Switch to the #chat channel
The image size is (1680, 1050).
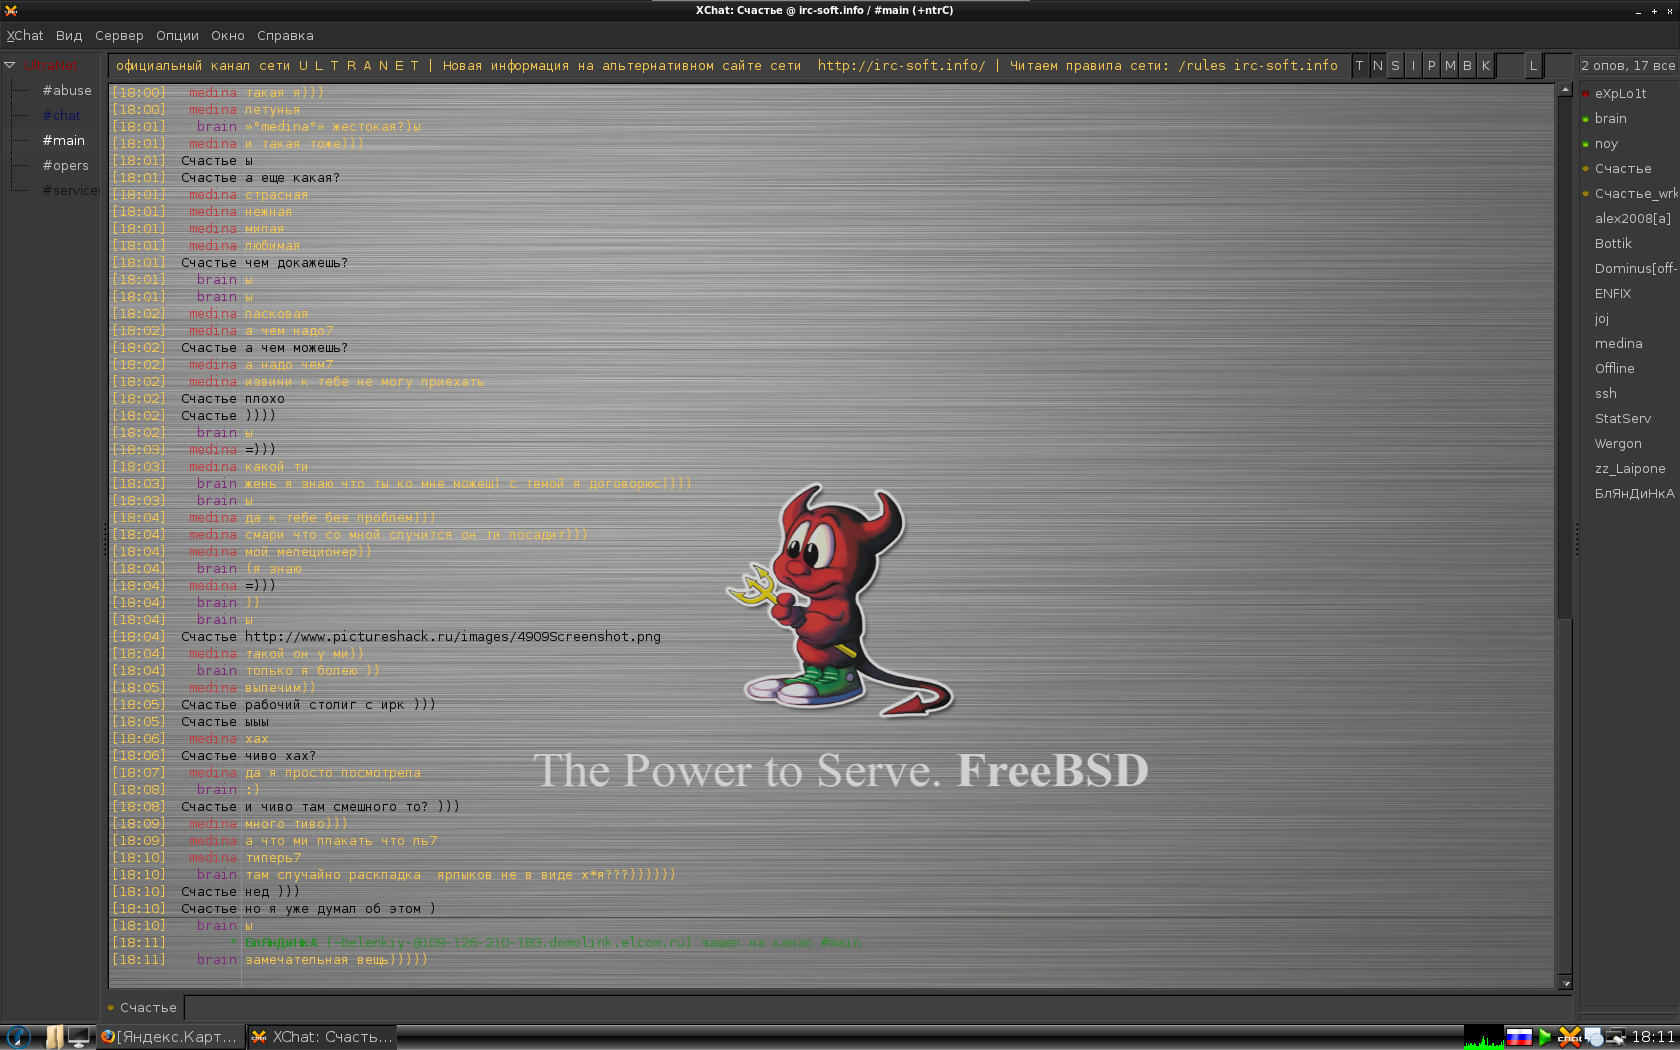tap(61, 115)
